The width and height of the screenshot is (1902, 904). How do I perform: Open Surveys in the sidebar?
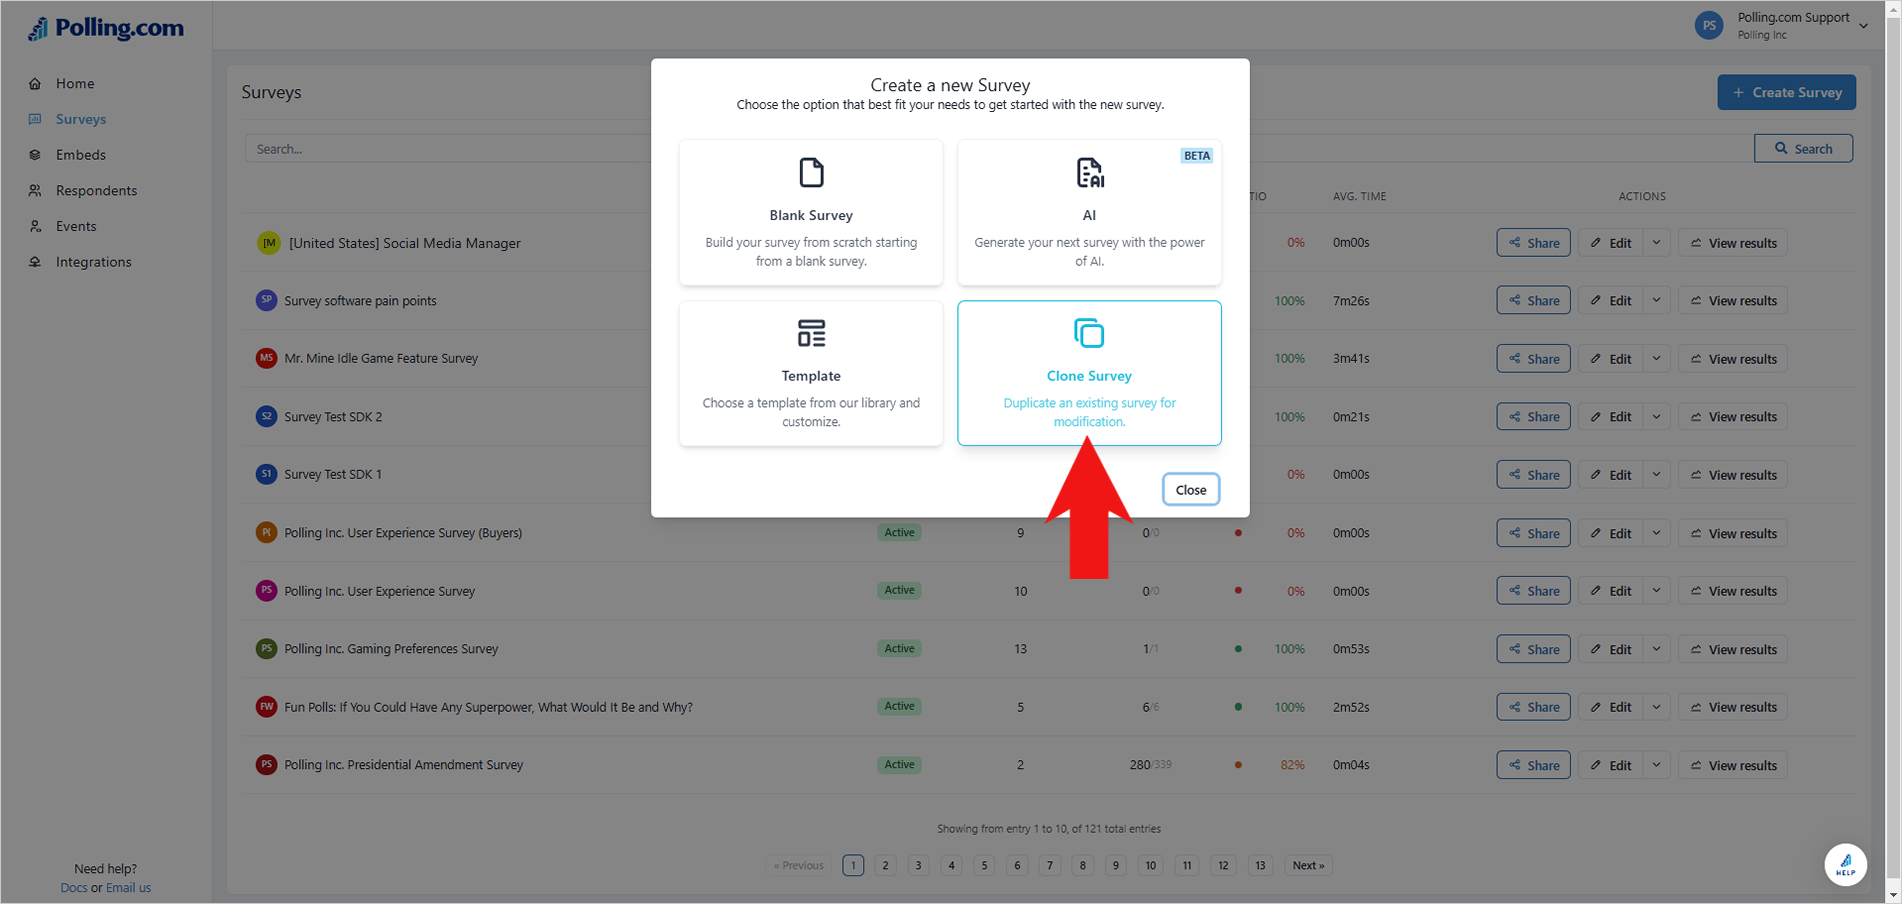click(81, 119)
